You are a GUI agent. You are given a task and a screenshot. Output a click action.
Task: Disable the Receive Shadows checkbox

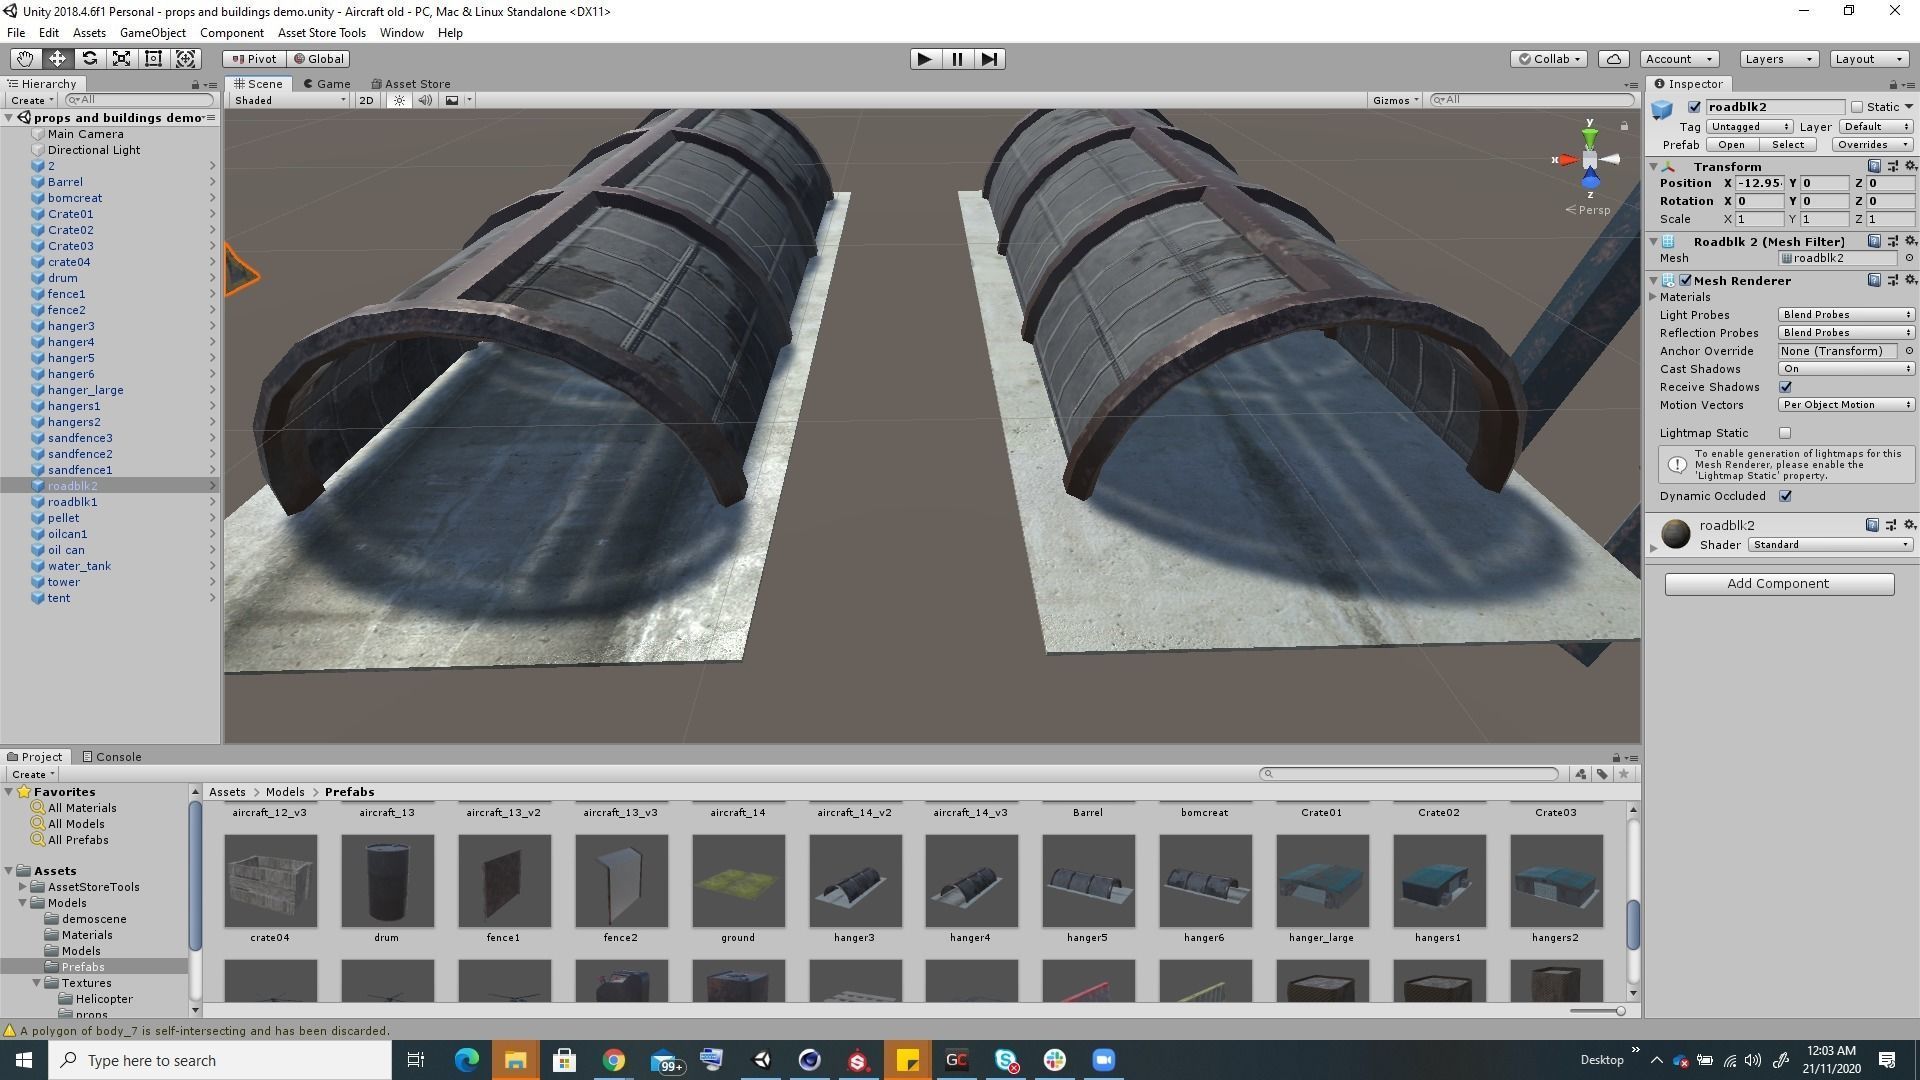[x=1785, y=387]
